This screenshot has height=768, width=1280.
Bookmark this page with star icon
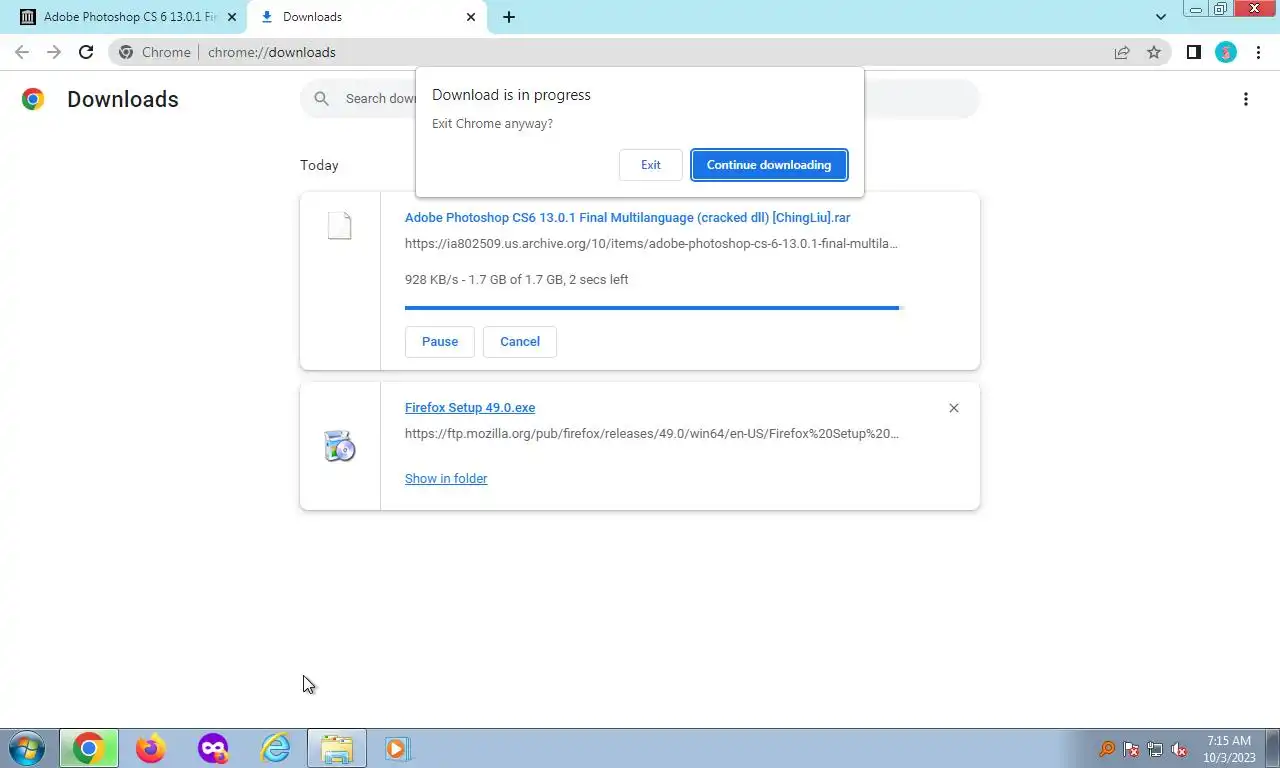point(1154,52)
